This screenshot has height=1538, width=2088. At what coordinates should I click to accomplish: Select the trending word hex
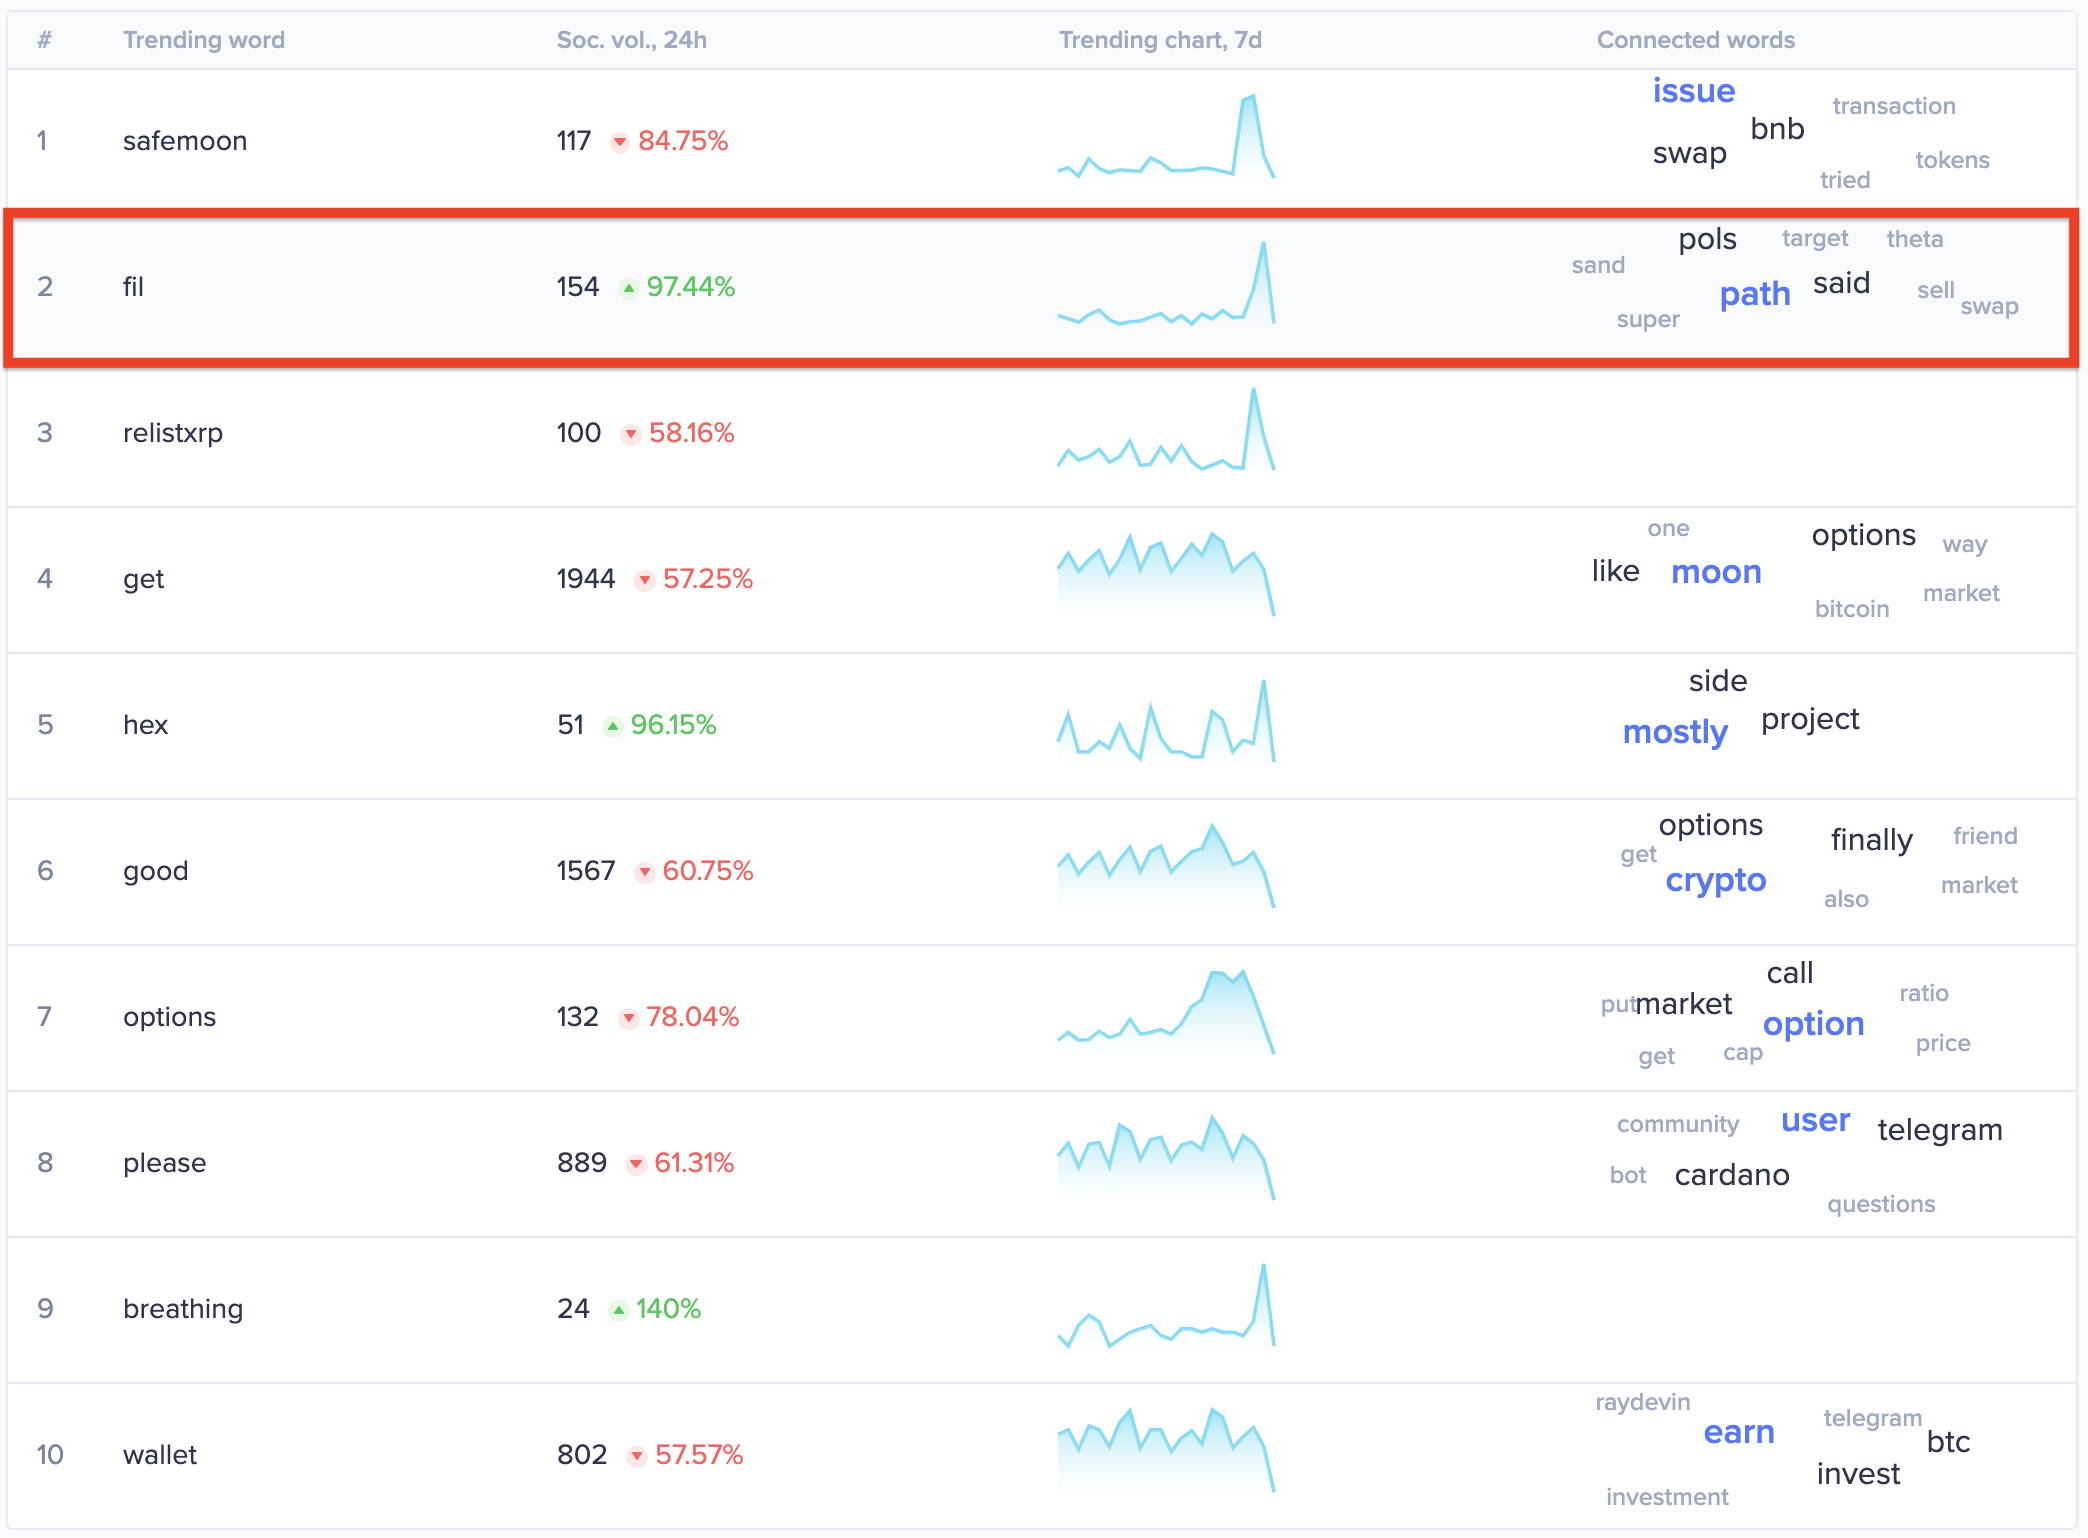pos(146,725)
